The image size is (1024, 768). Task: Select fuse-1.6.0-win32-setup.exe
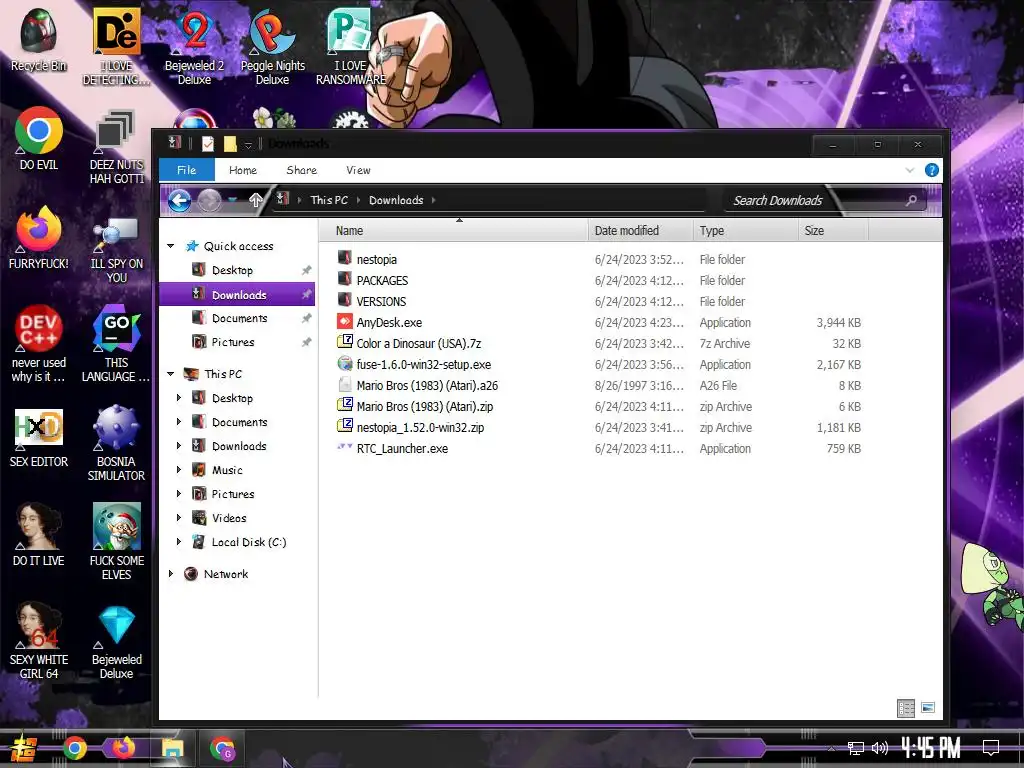[x=424, y=364]
